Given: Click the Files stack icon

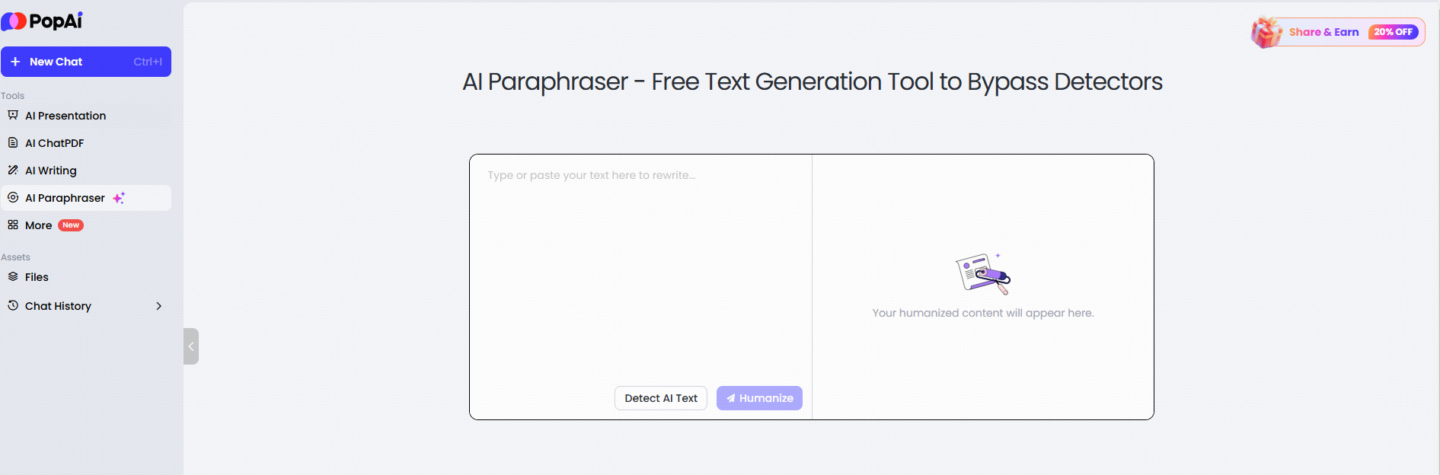Looking at the screenshot, I should pos(13,277).
